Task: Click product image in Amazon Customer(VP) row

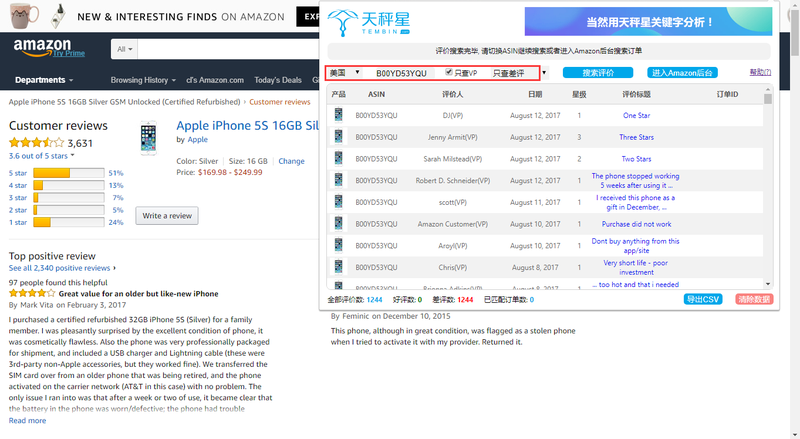Action: pos(338,224)
